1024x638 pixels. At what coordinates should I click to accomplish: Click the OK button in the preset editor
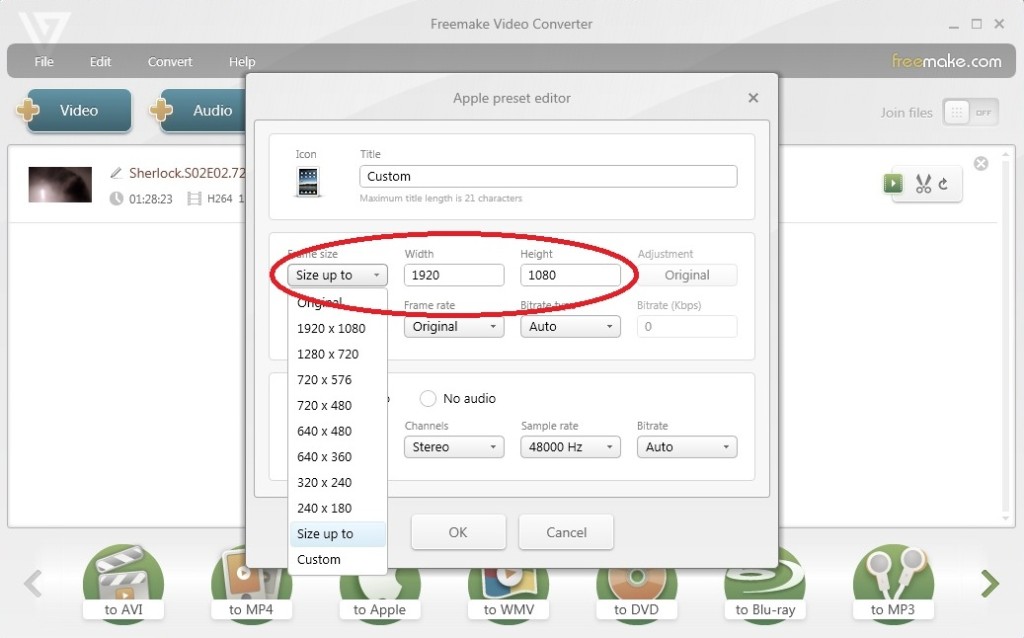tap(458, 532)
